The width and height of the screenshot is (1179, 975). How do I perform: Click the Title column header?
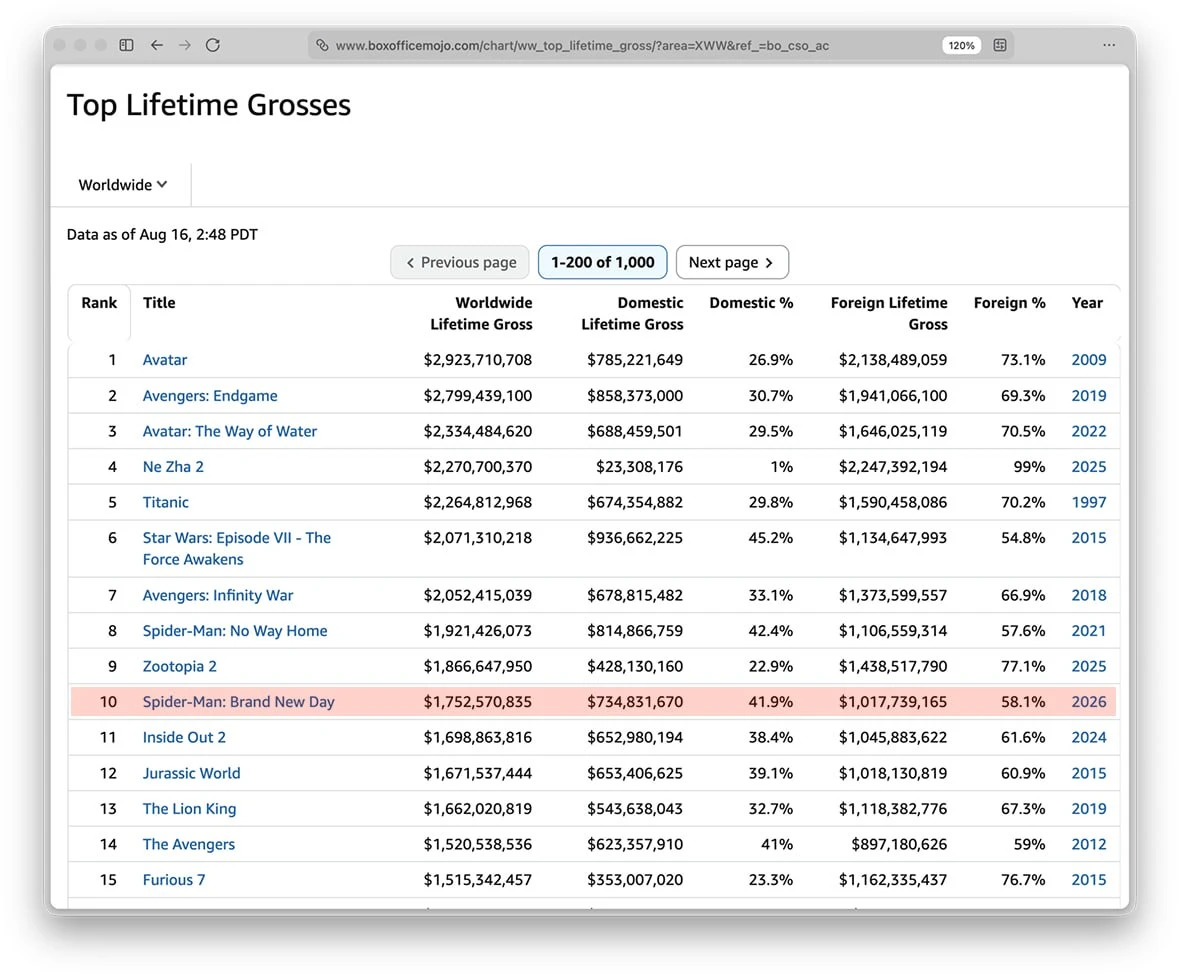[x=159, y=303]
